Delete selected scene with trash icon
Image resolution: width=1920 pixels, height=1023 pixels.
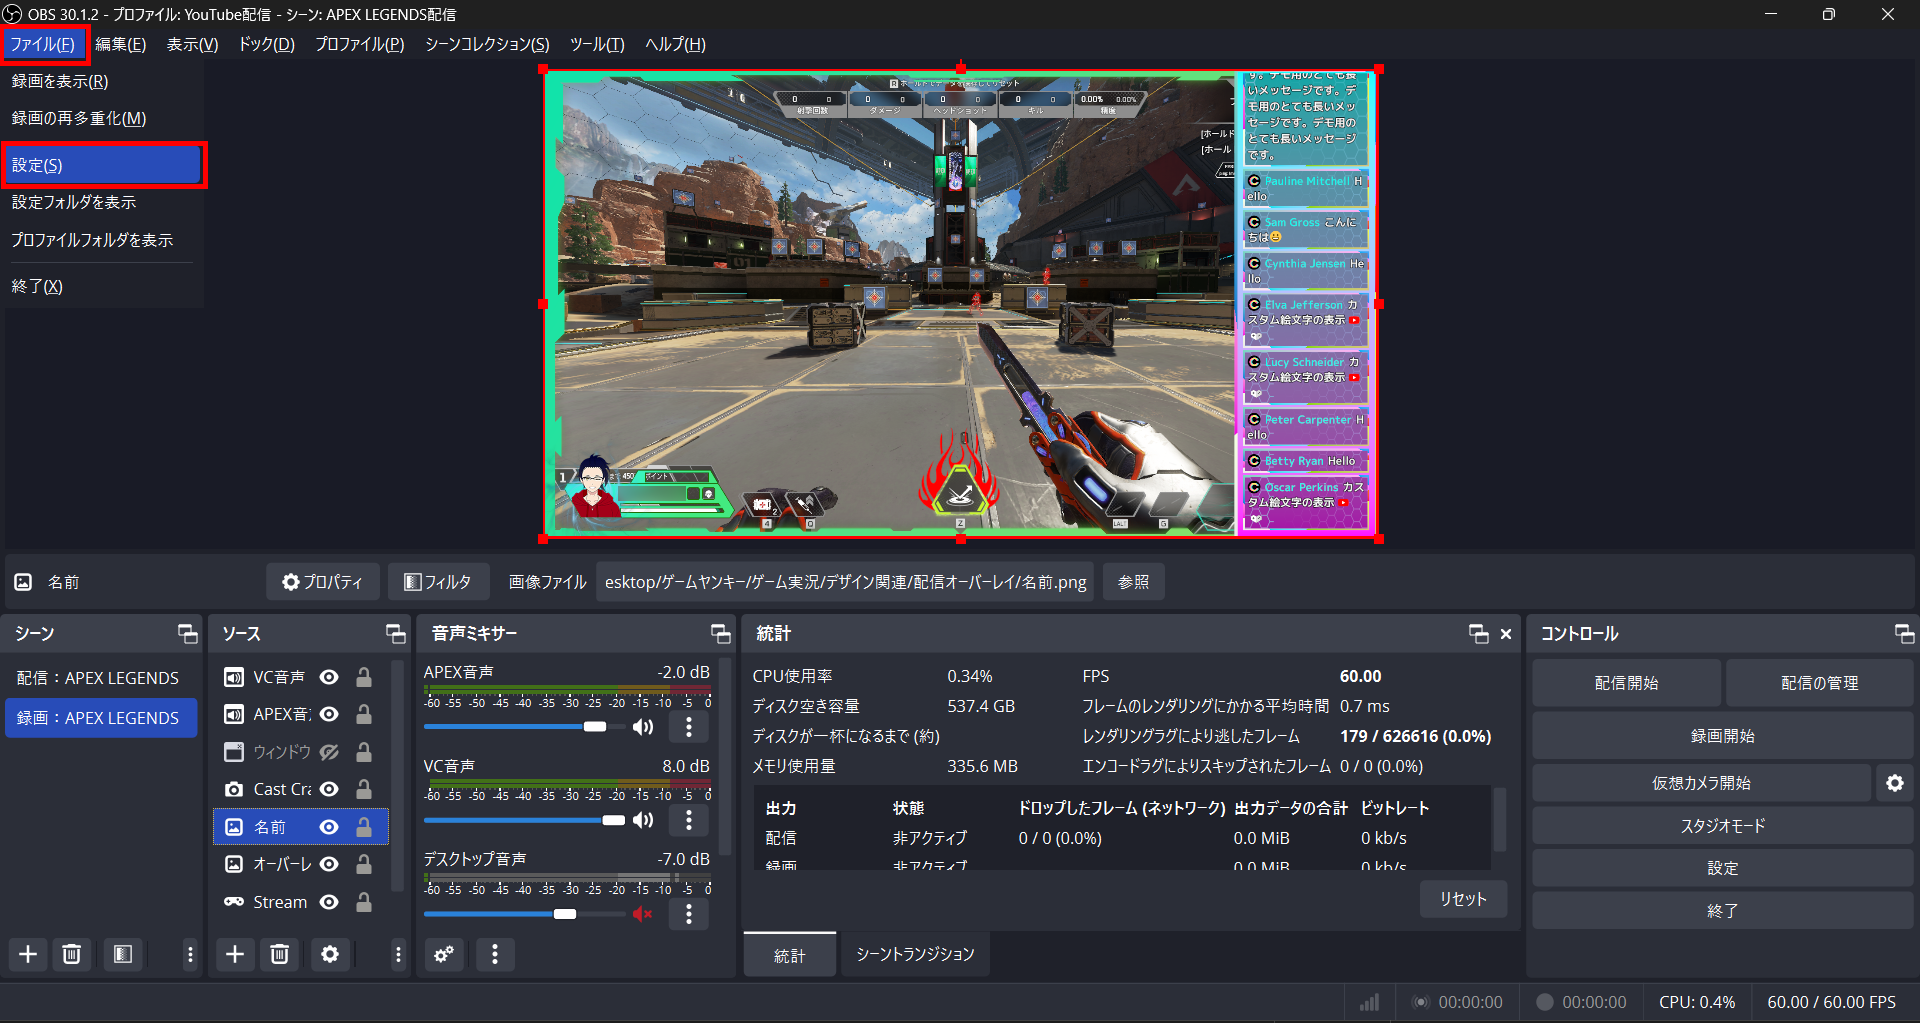coord(71,954)
